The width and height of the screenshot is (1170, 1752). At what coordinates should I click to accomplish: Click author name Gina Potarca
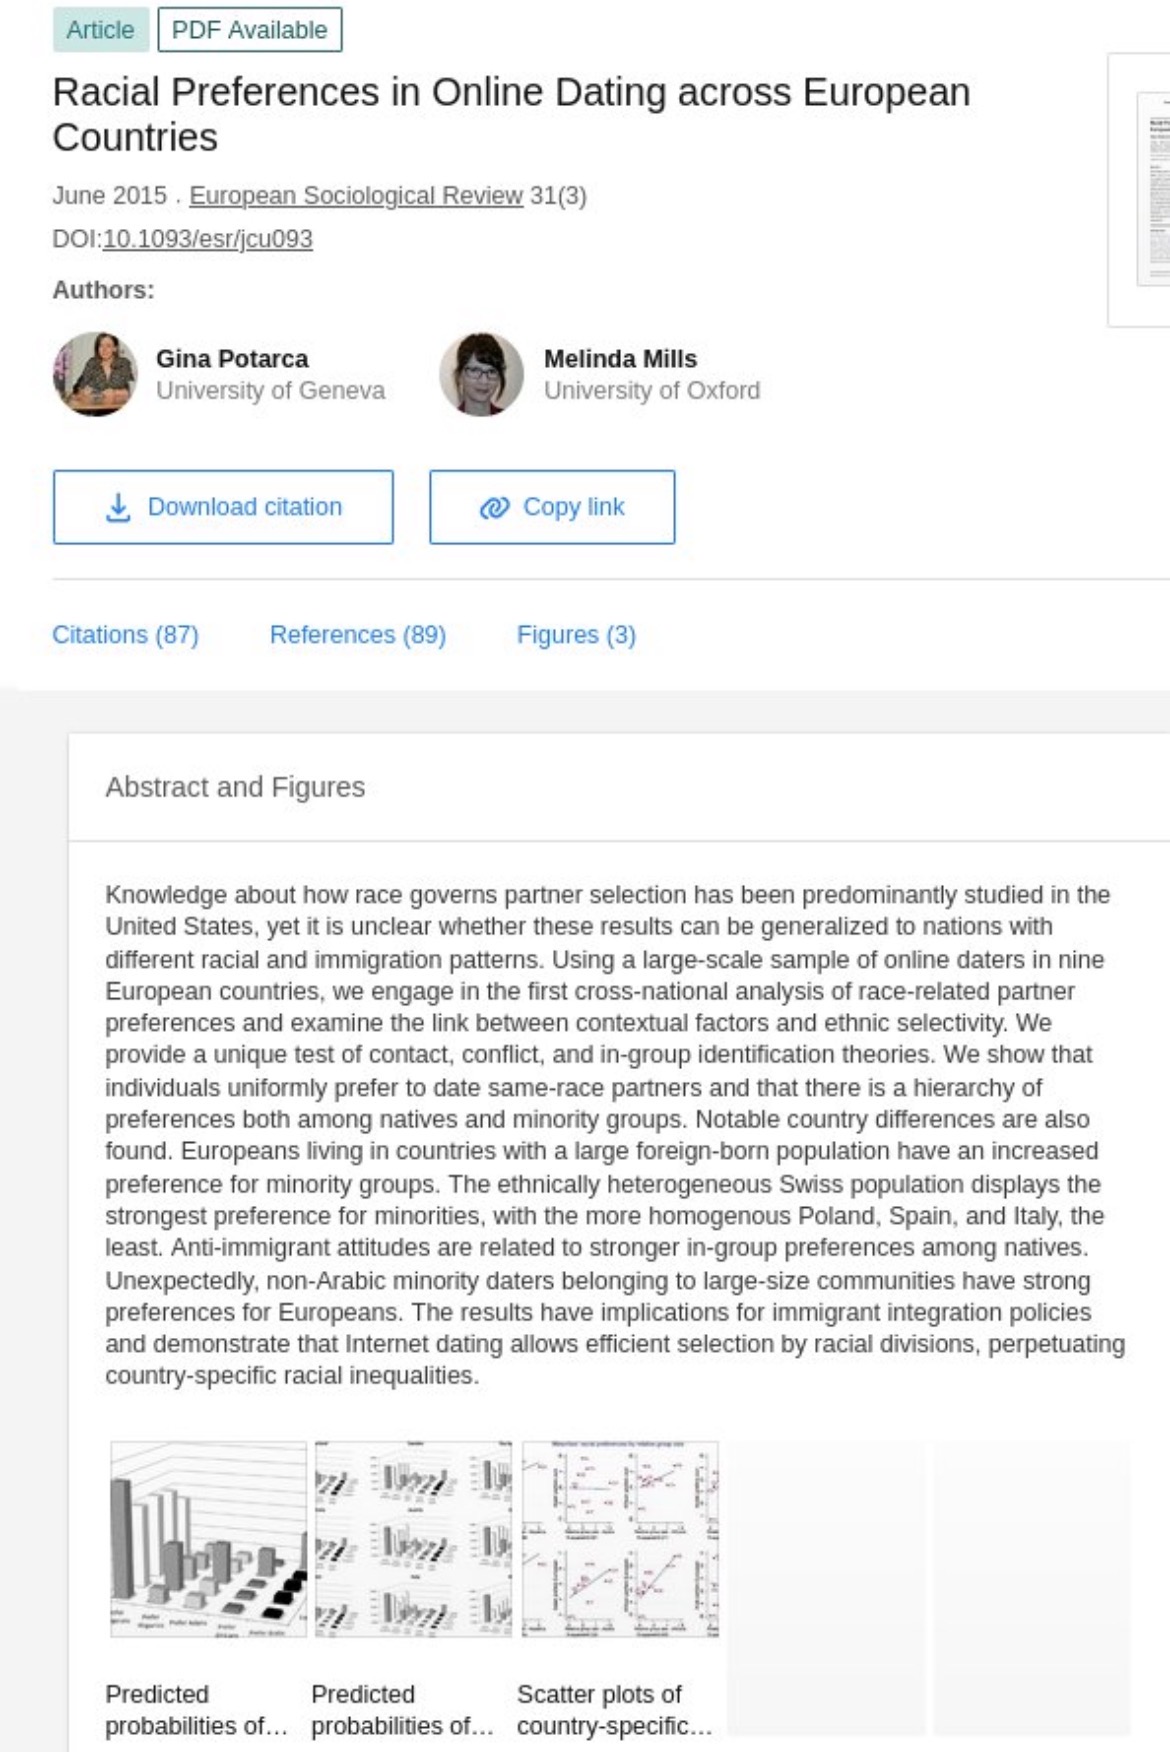(232, 358)
